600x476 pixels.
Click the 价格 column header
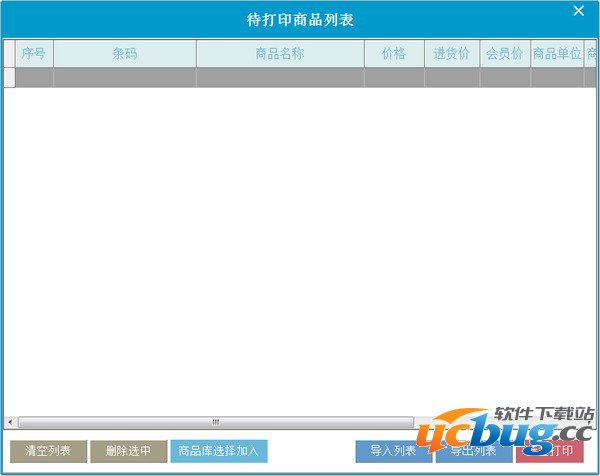[394, 54]
